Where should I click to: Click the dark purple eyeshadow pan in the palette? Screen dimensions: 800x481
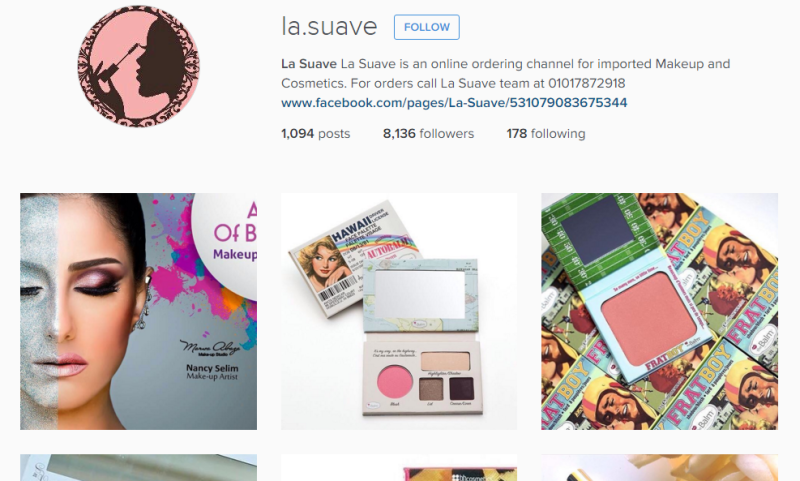point(461,389)
